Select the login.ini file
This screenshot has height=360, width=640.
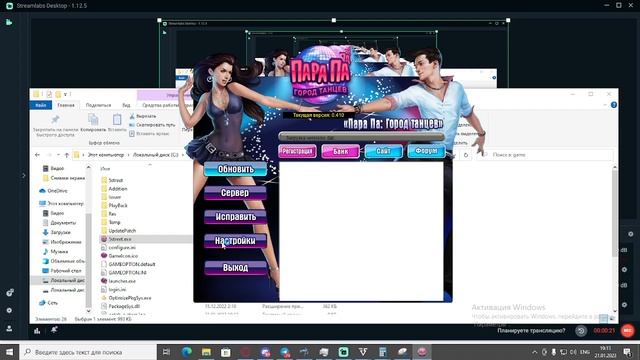[x=113, y=289]
